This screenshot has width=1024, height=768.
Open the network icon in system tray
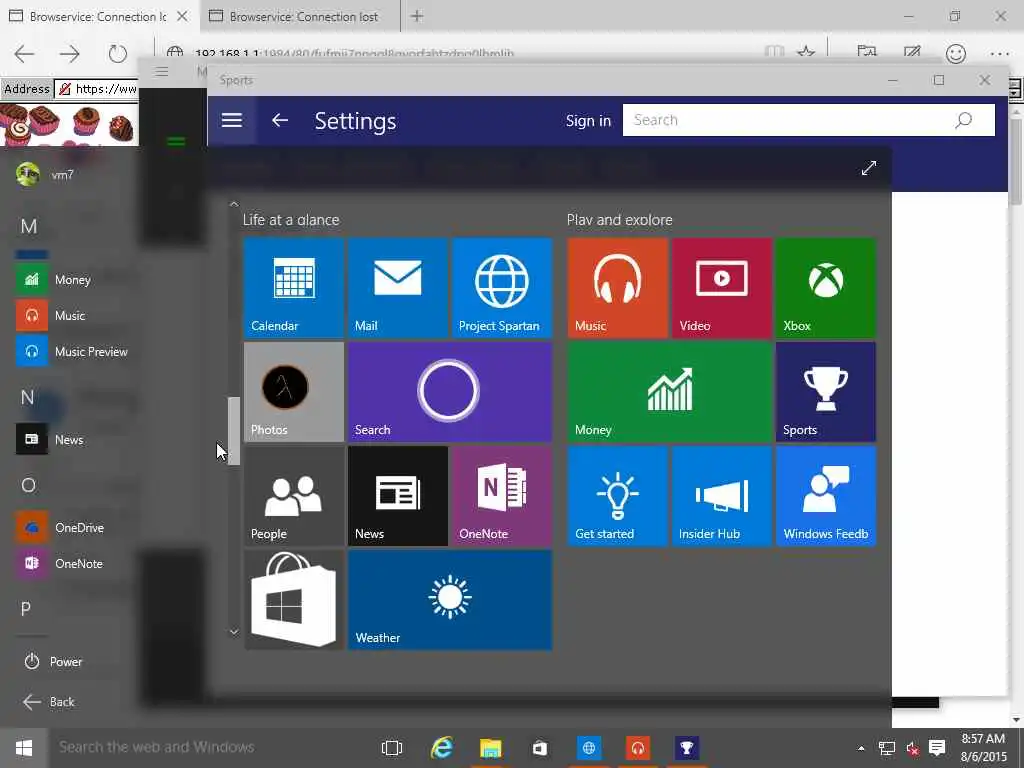(x=887, y=748)
